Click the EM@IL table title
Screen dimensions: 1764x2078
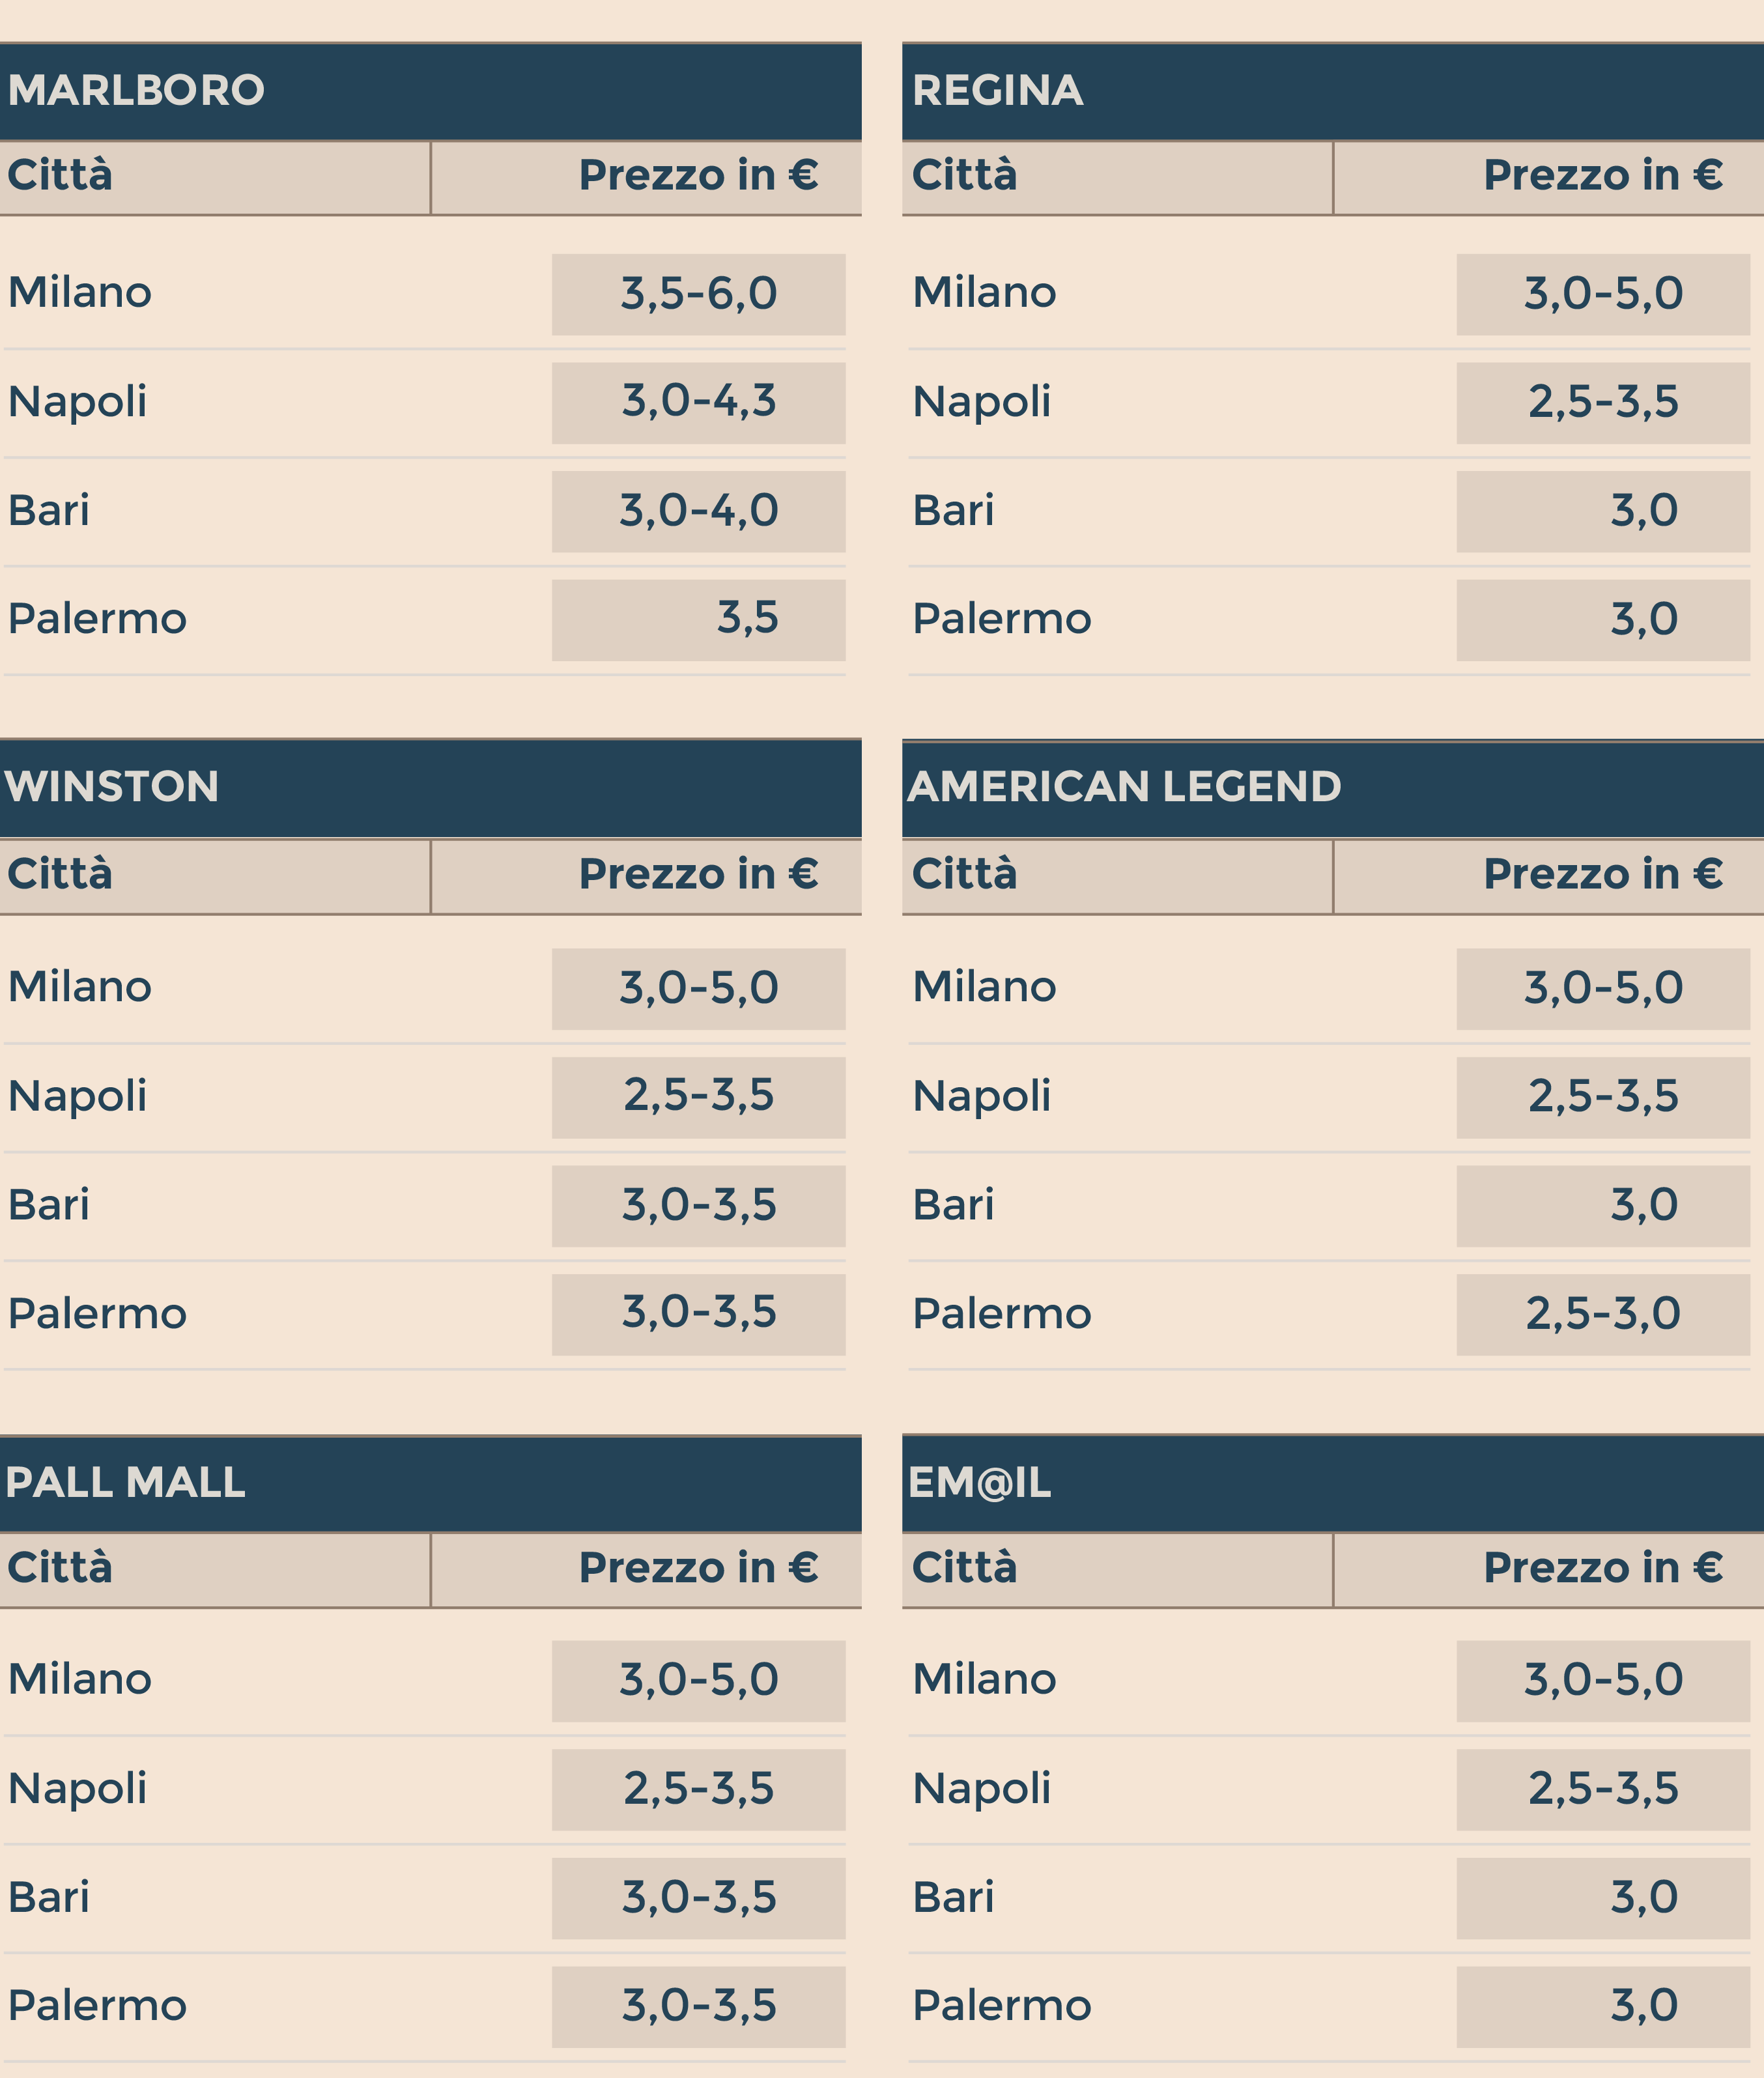pyautogui.click(x=979, y=1482)
